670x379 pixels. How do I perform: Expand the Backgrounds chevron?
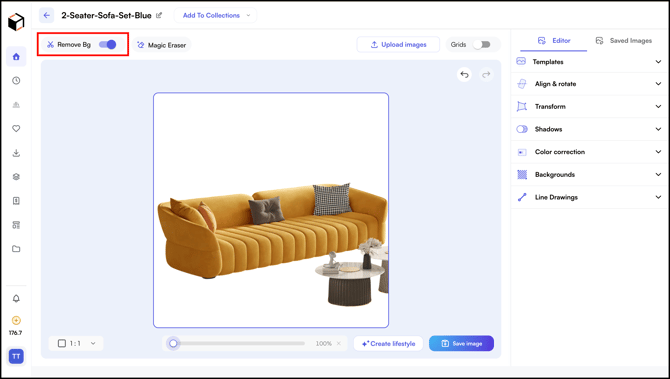(658, 174)
